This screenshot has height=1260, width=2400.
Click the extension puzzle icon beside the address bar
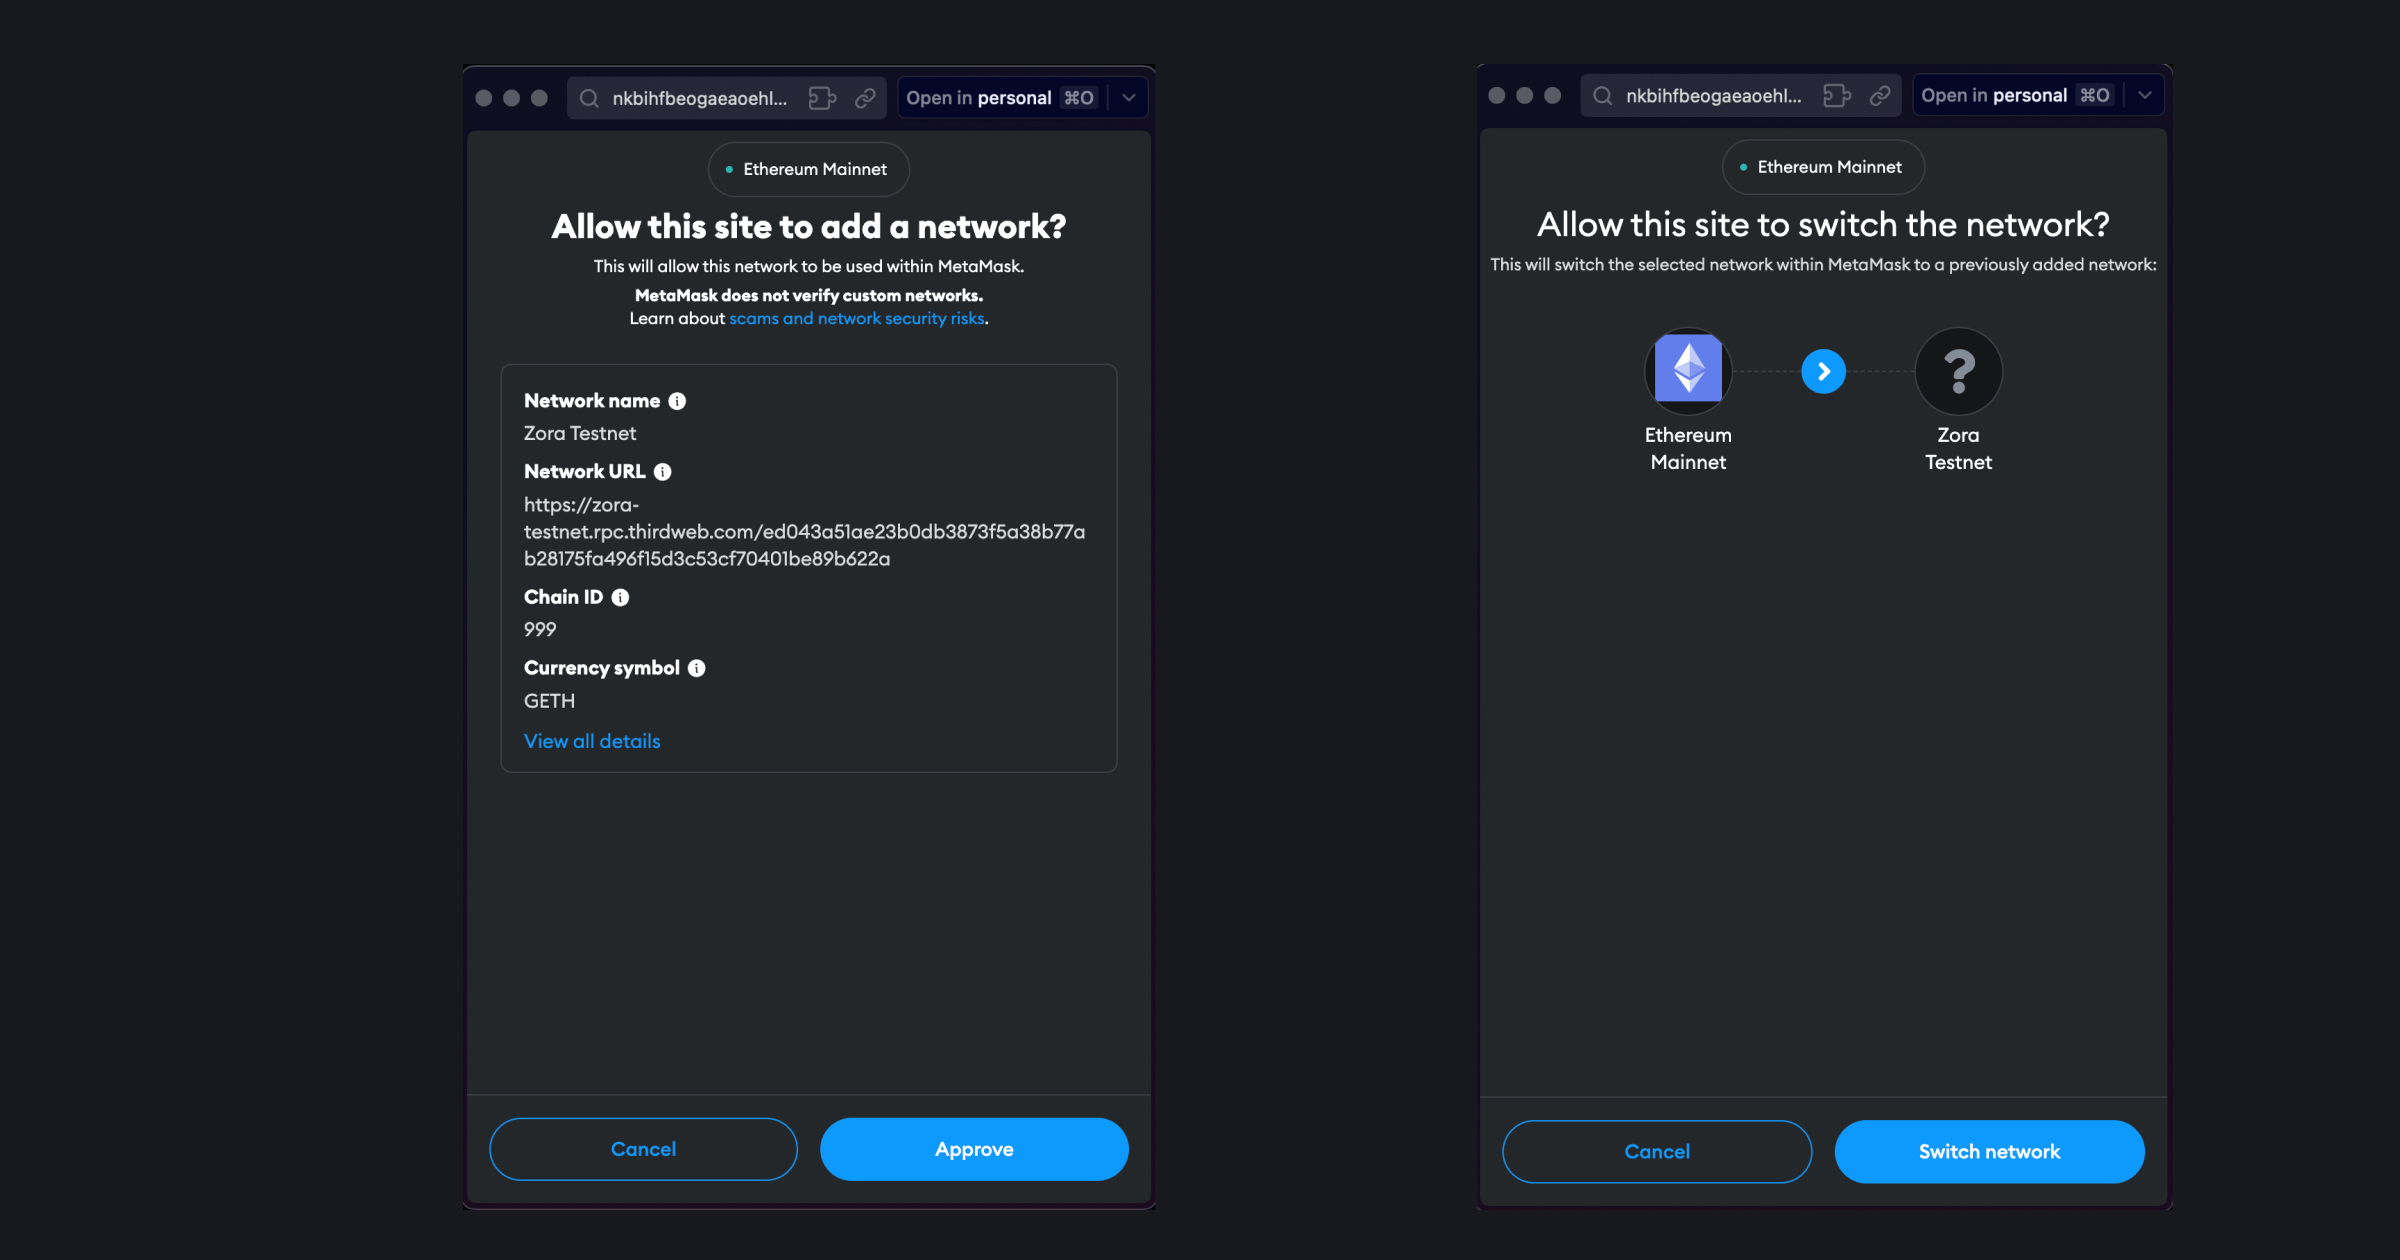coord(821,97)
